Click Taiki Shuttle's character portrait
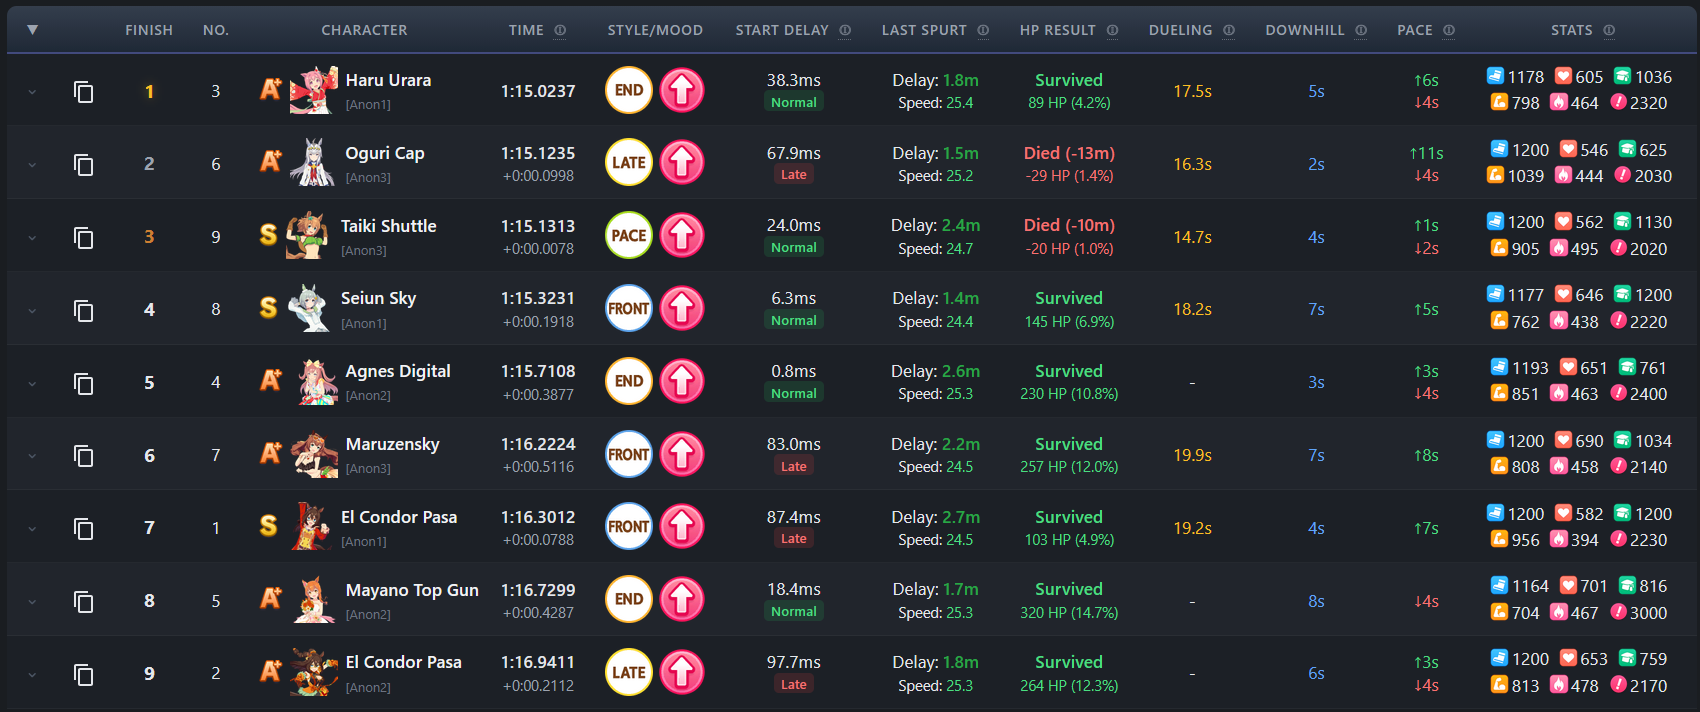1700x712 pixels. (x=308, y=236)
